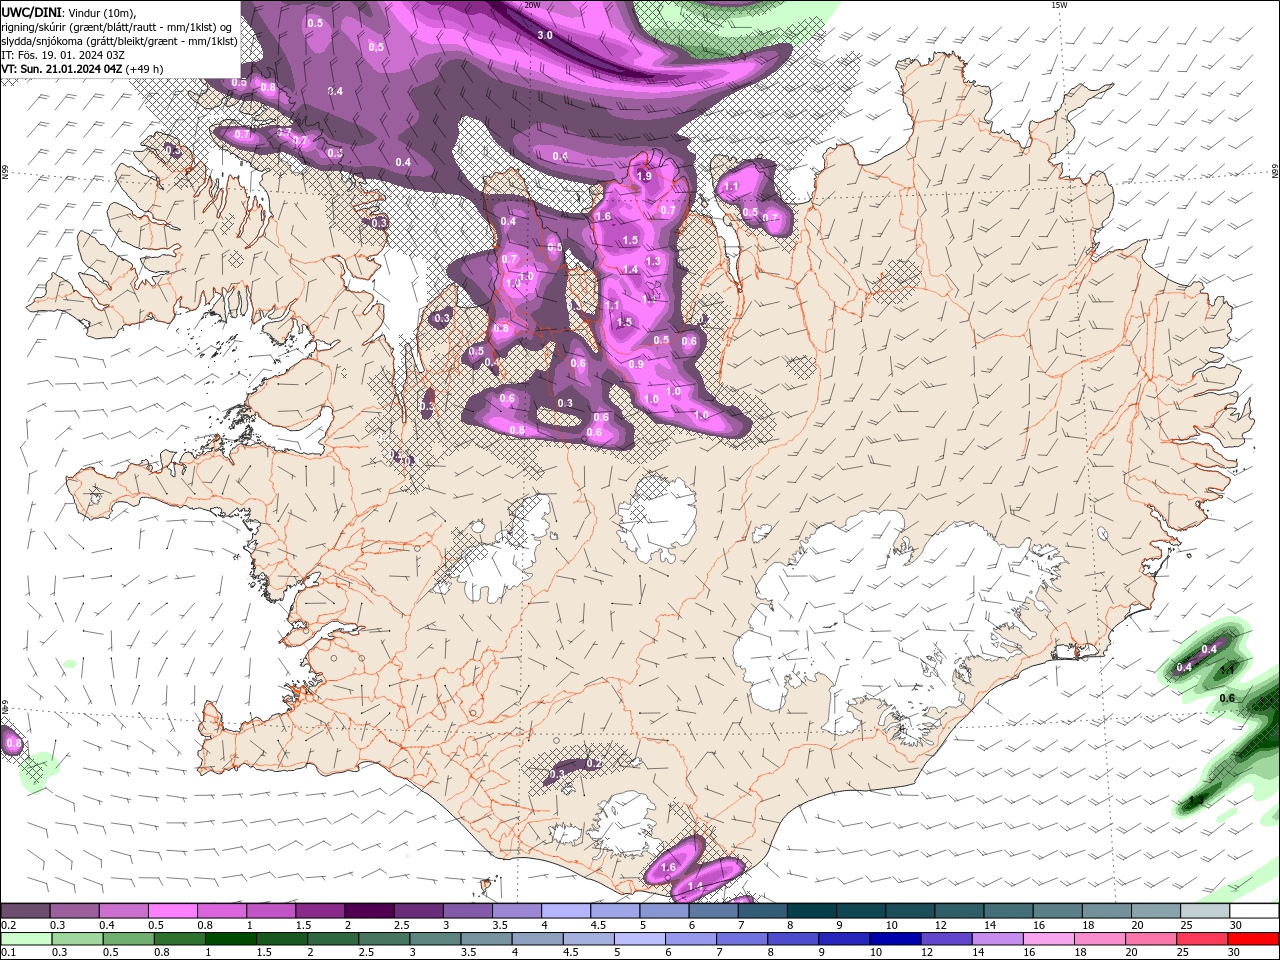
Task: Click the '18' label under the rain legend
Action: coord(1081,953)
